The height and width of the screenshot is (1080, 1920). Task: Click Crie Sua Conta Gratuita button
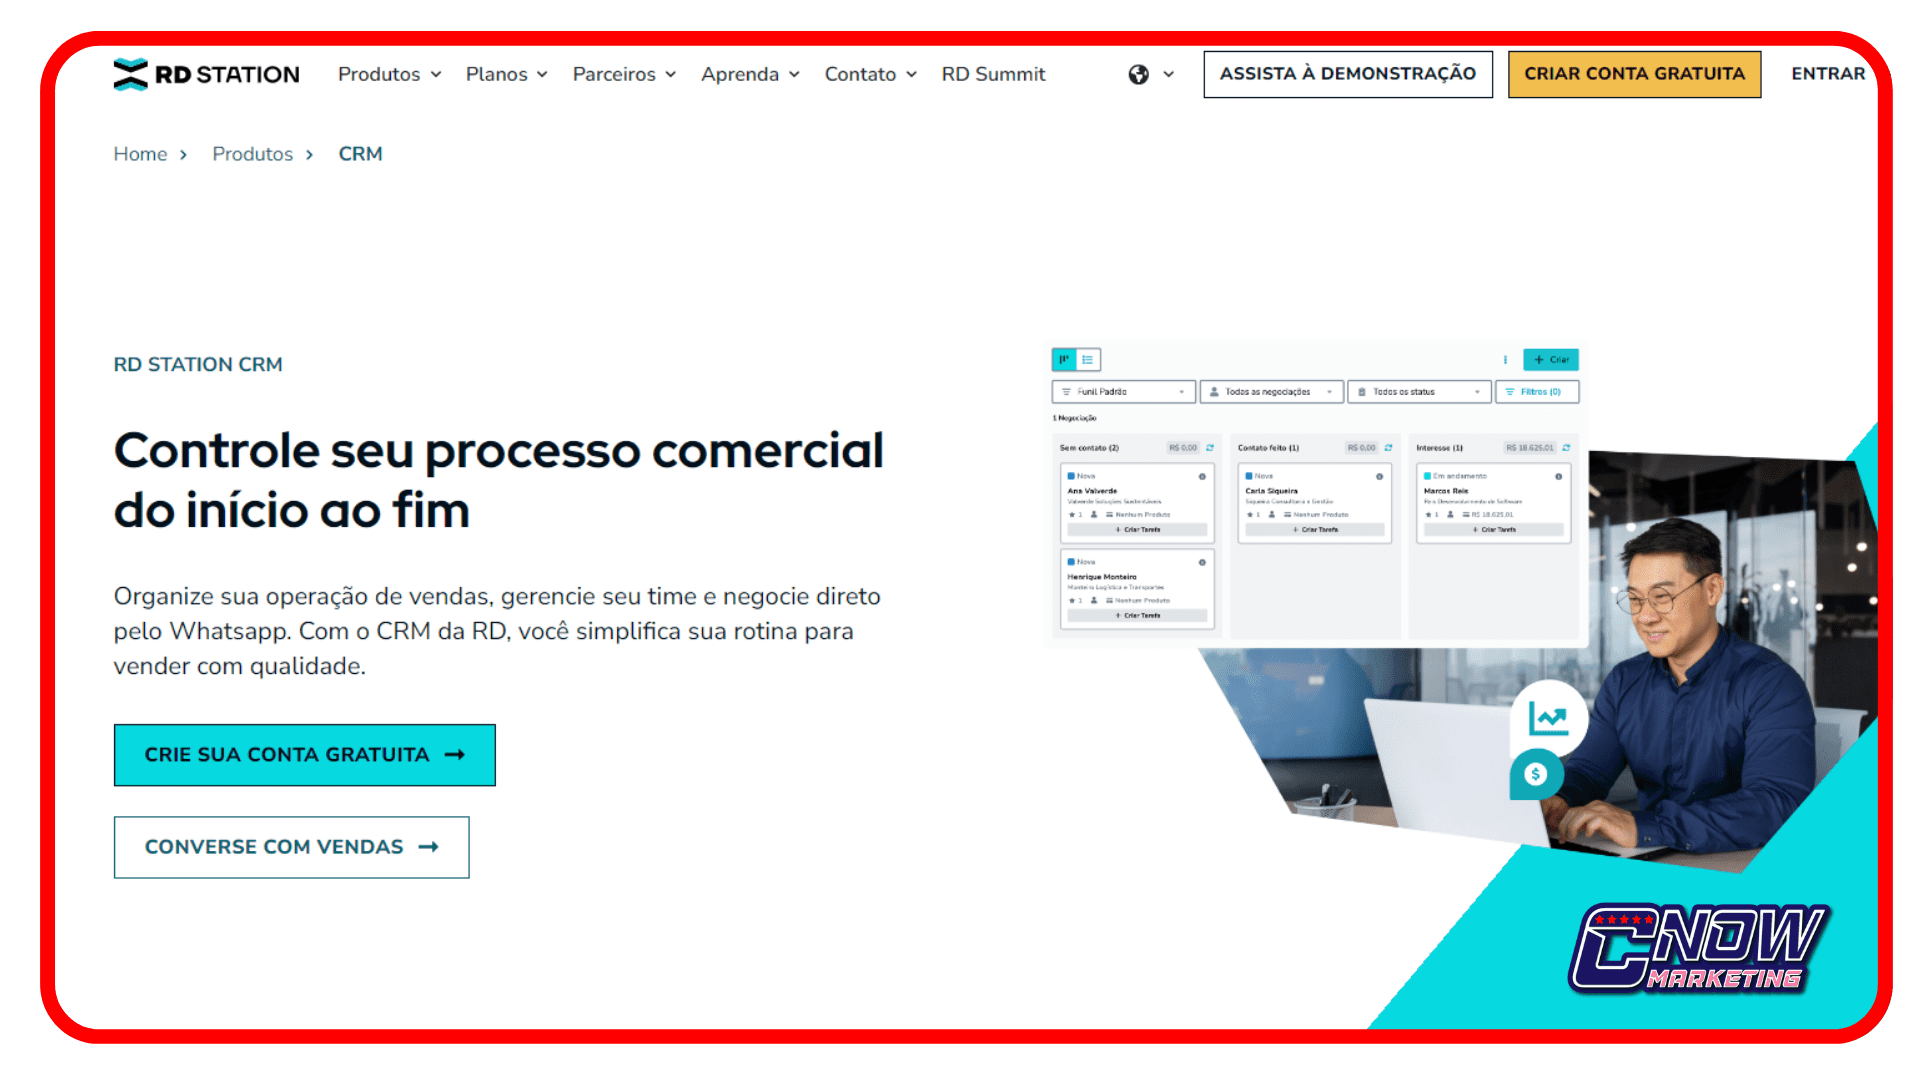coord(305,755)
